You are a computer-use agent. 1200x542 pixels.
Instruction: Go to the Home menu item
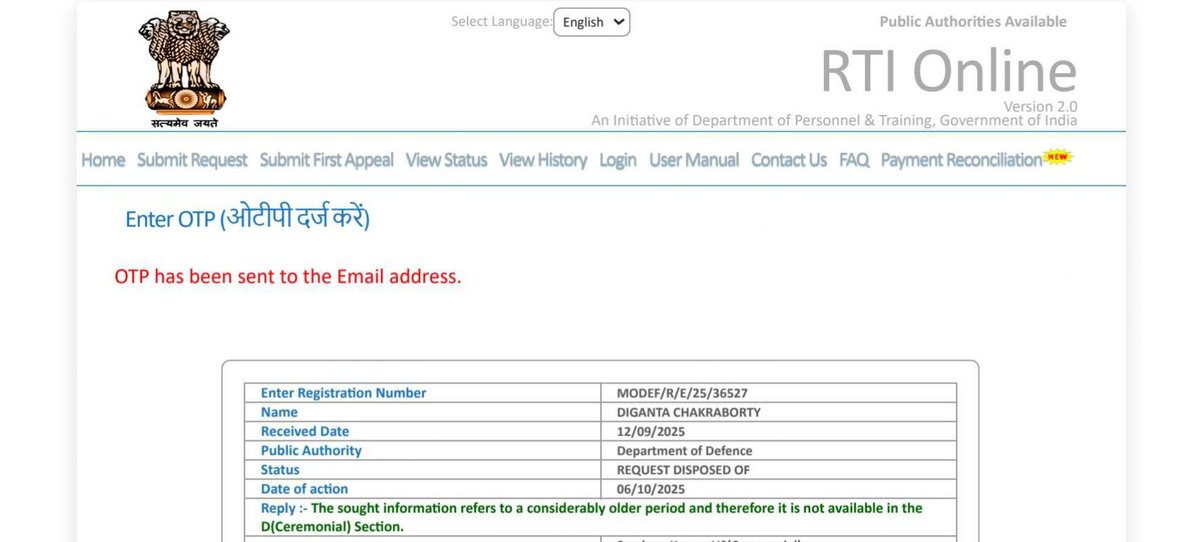pos(103,160)
